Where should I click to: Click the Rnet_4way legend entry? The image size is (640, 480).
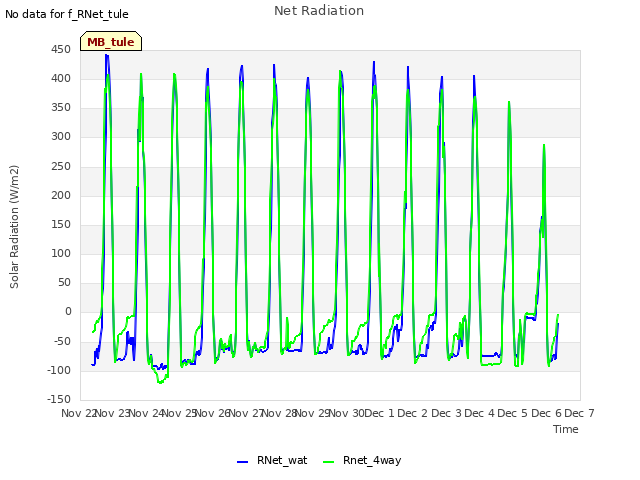tap(362, 460)
